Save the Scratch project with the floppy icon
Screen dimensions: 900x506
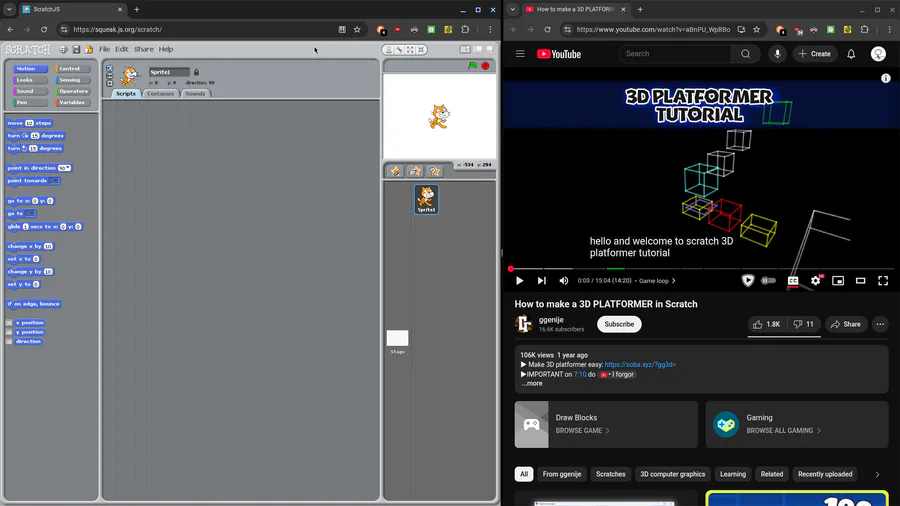[76, 49]
